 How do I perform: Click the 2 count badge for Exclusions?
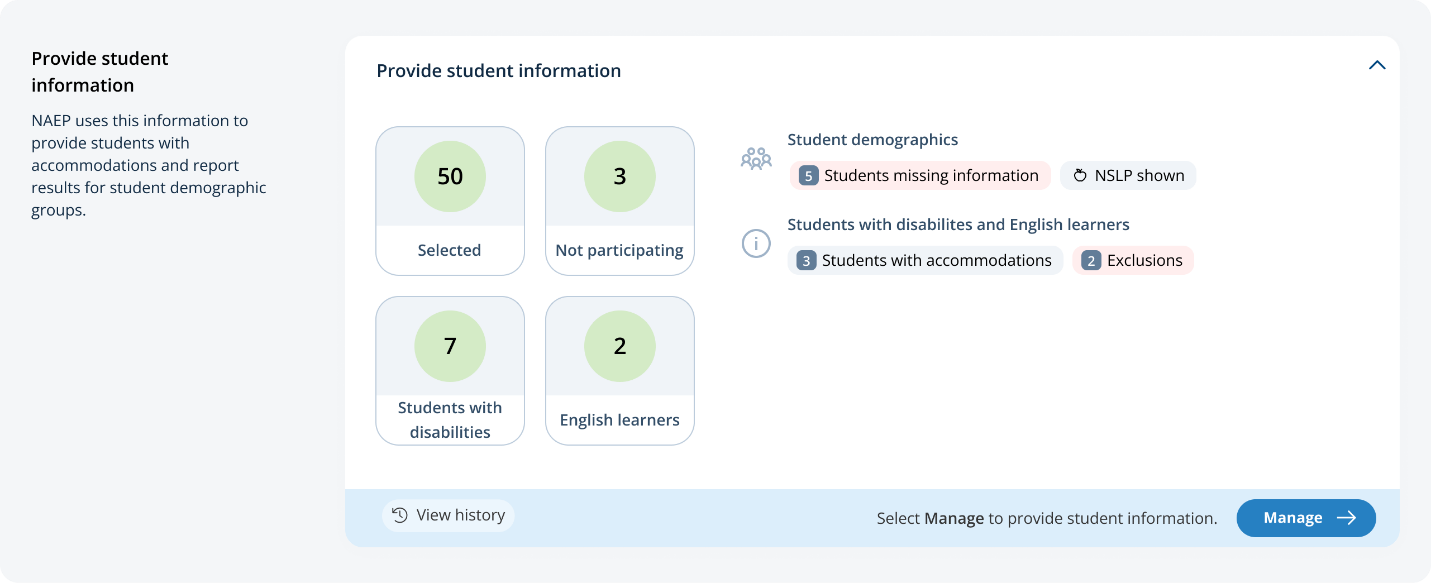pos(1091,261)
